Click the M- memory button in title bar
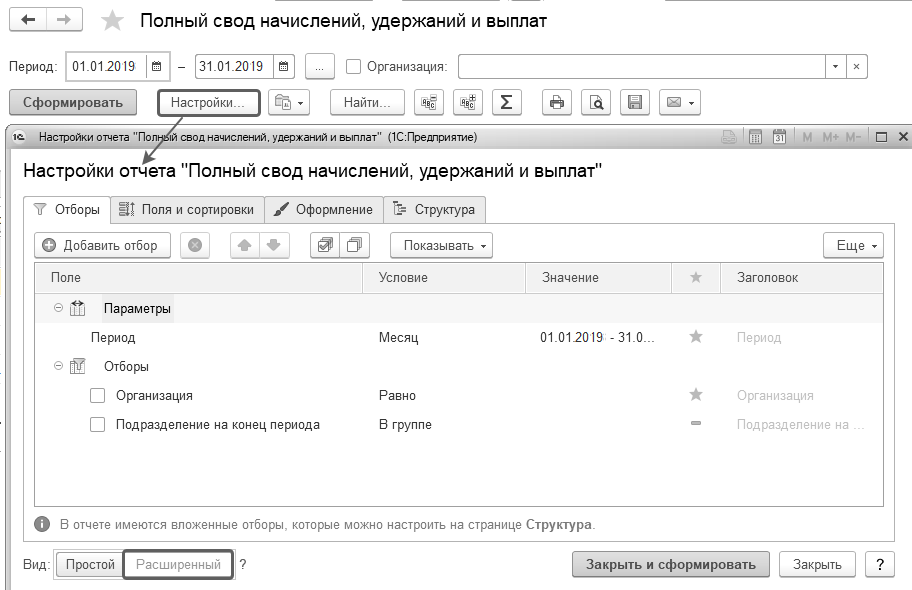 pyautogui.click(x=853, y=137)
